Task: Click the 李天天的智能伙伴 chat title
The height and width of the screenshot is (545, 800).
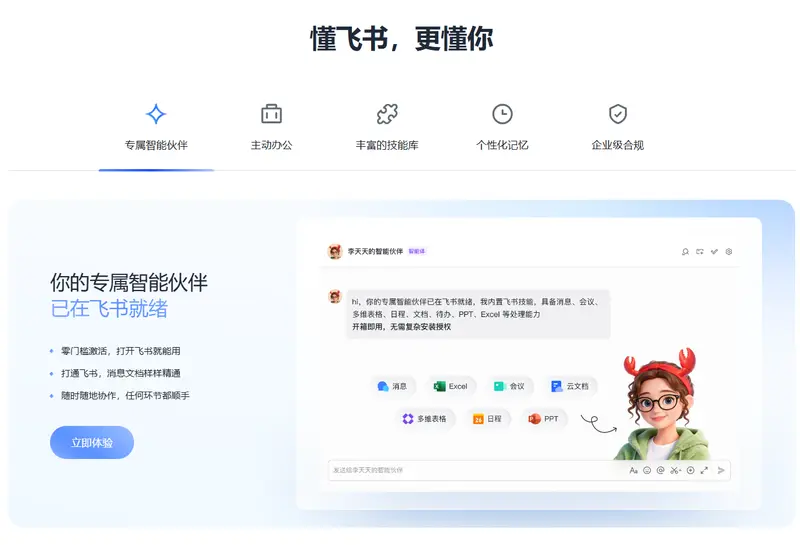Action: tap(376, 251)
